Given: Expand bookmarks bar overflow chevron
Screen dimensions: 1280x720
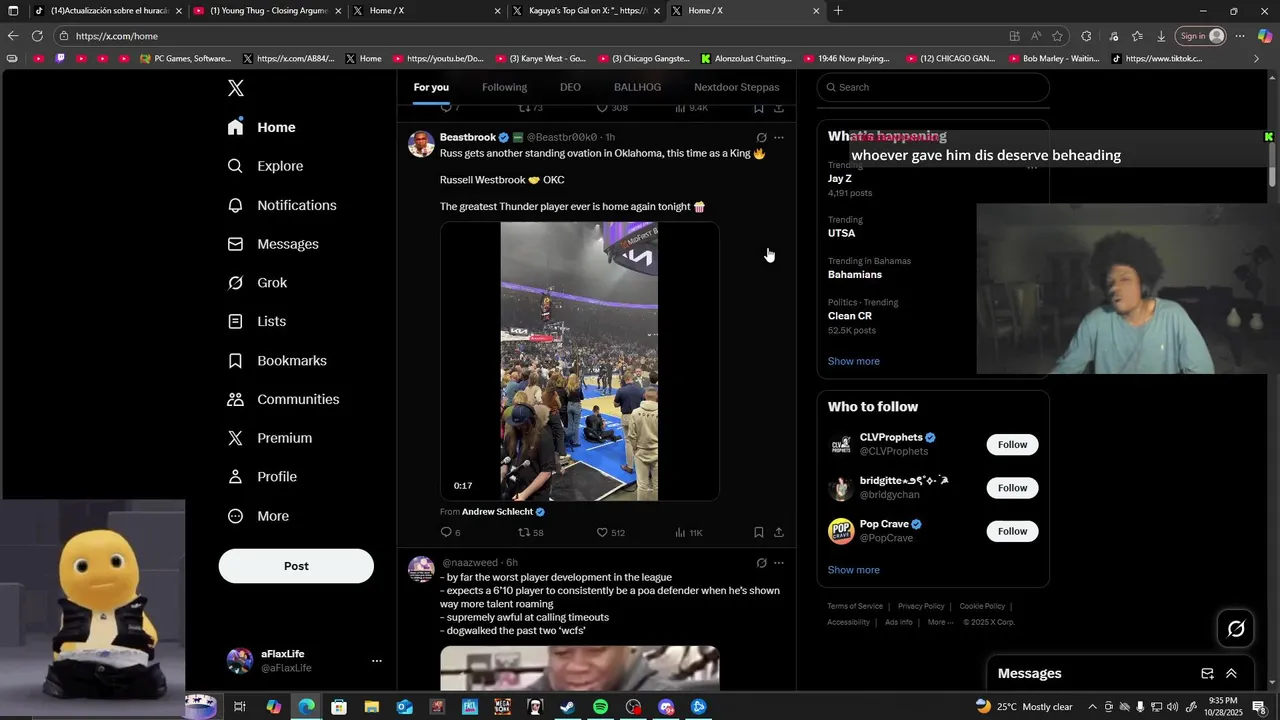Looking at the screenshot, I should click(1257, 58).
